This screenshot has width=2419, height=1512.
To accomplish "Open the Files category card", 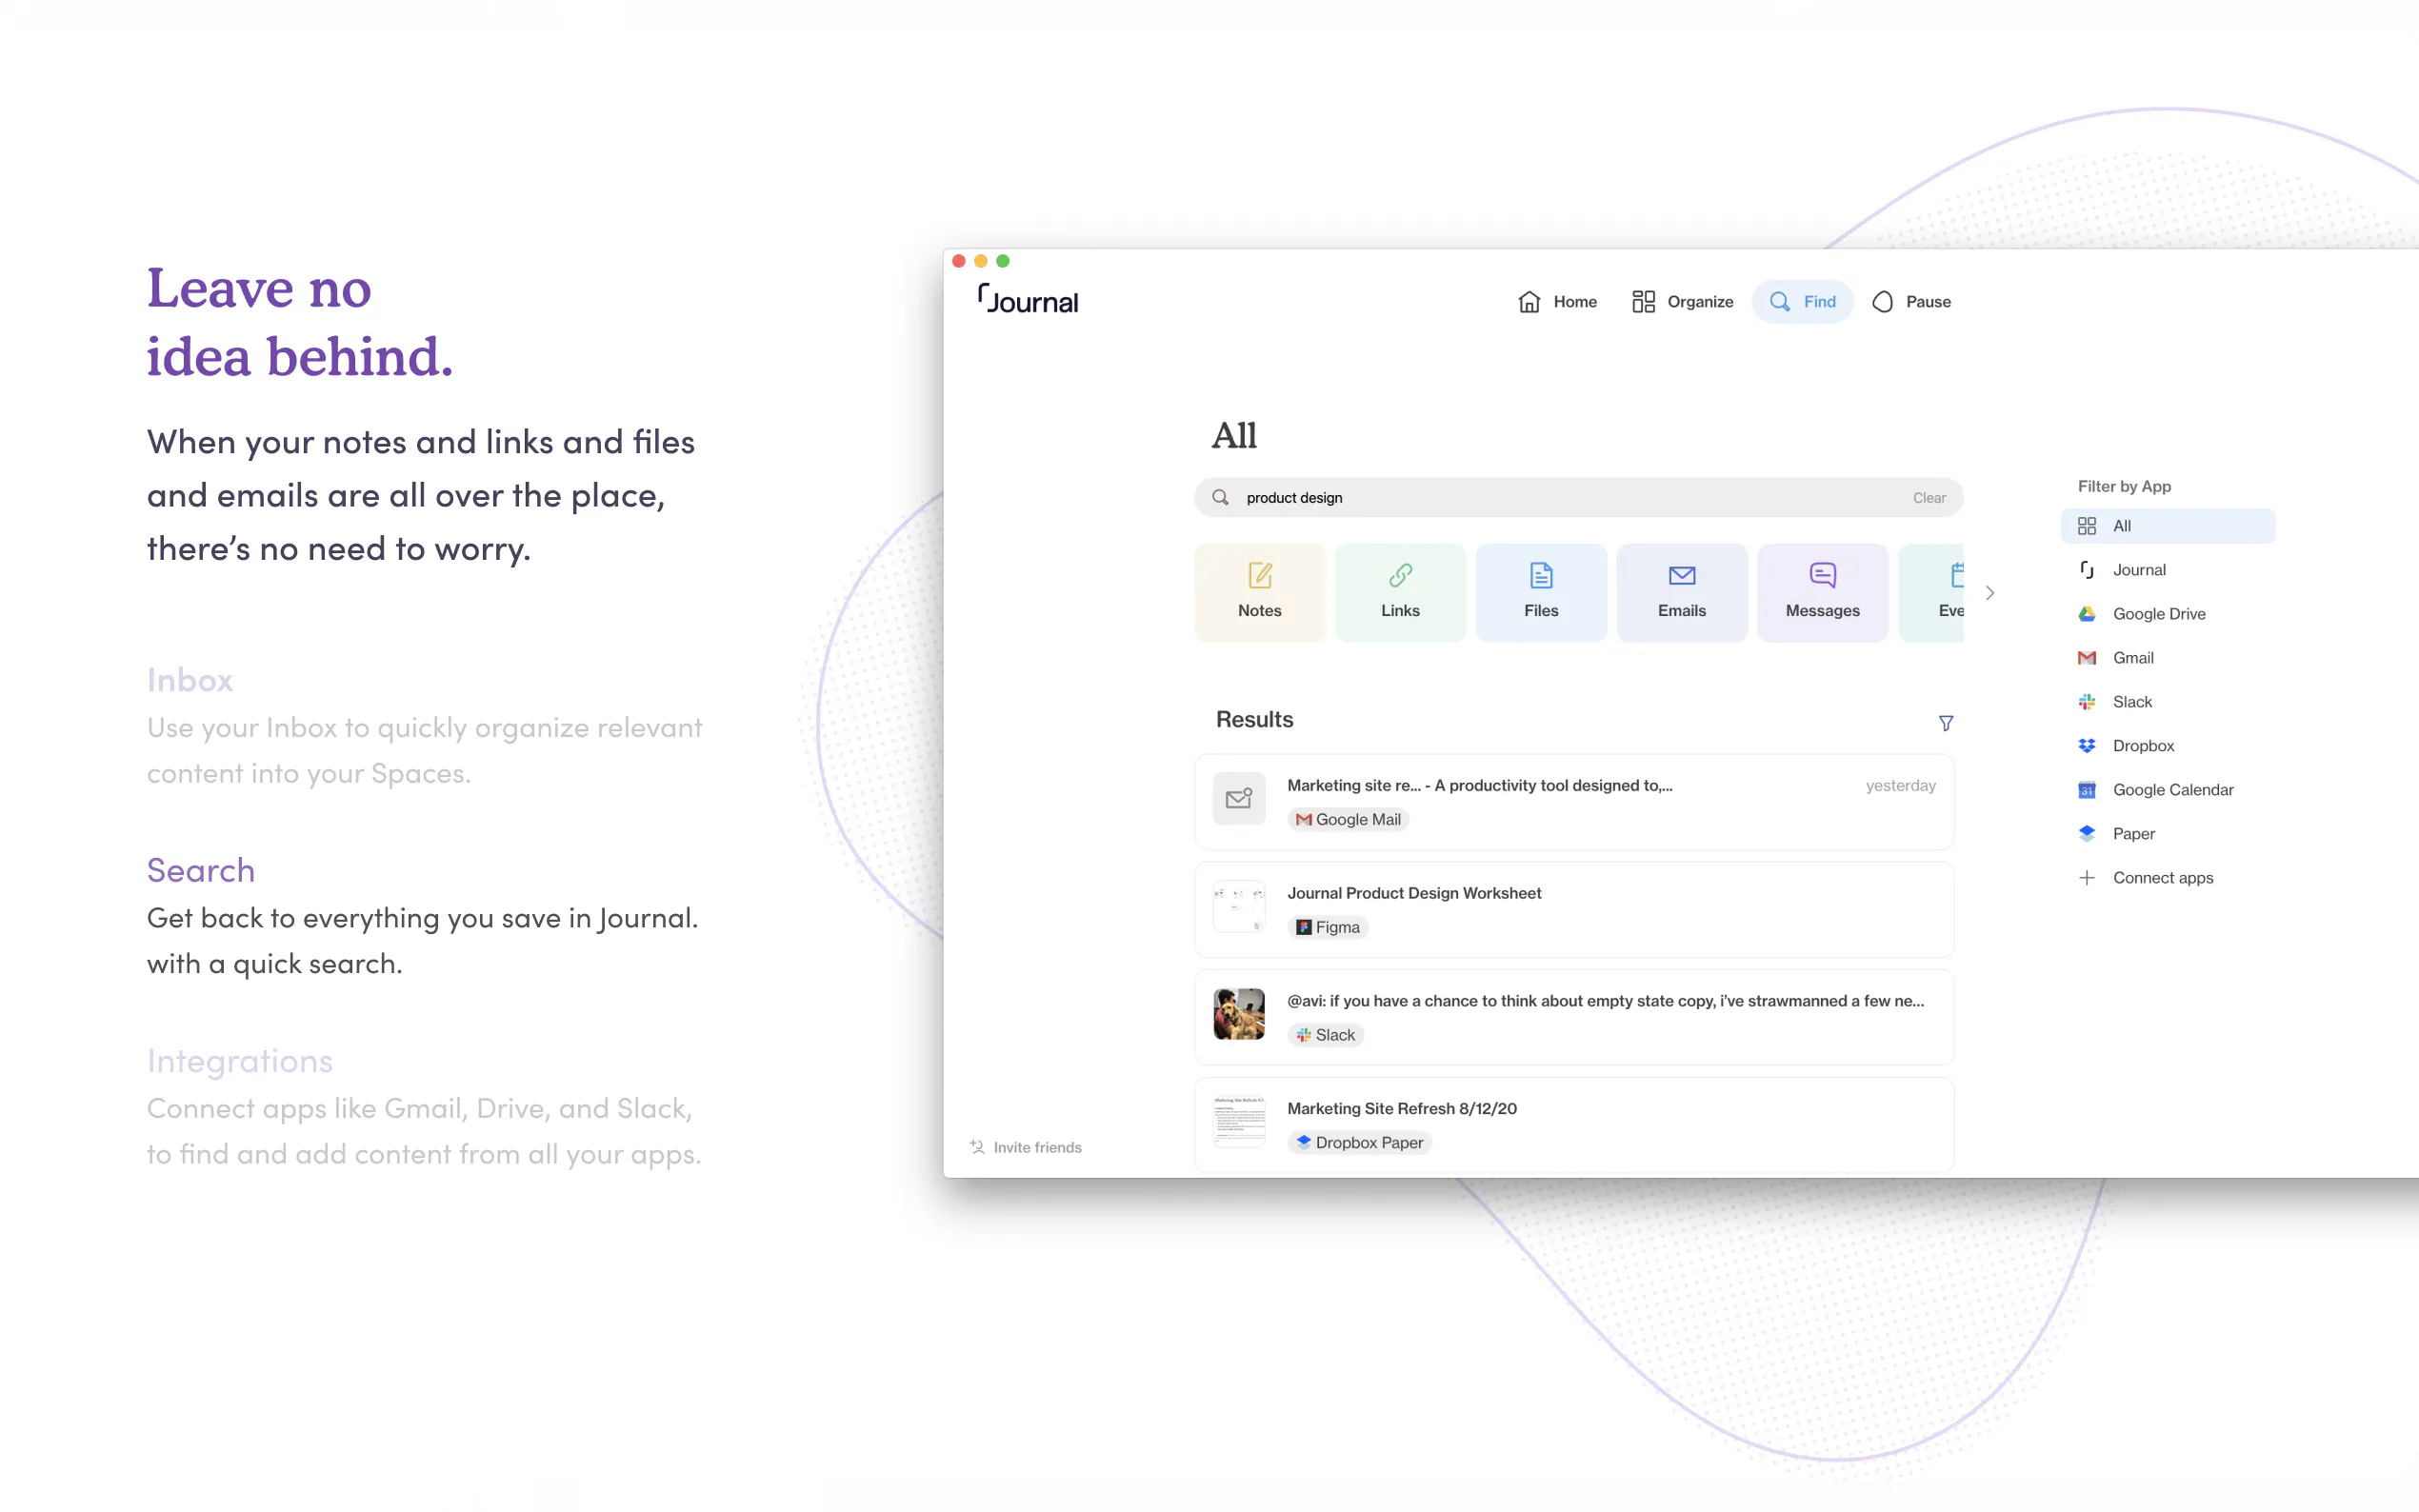I will click(x=1540, y=592).
